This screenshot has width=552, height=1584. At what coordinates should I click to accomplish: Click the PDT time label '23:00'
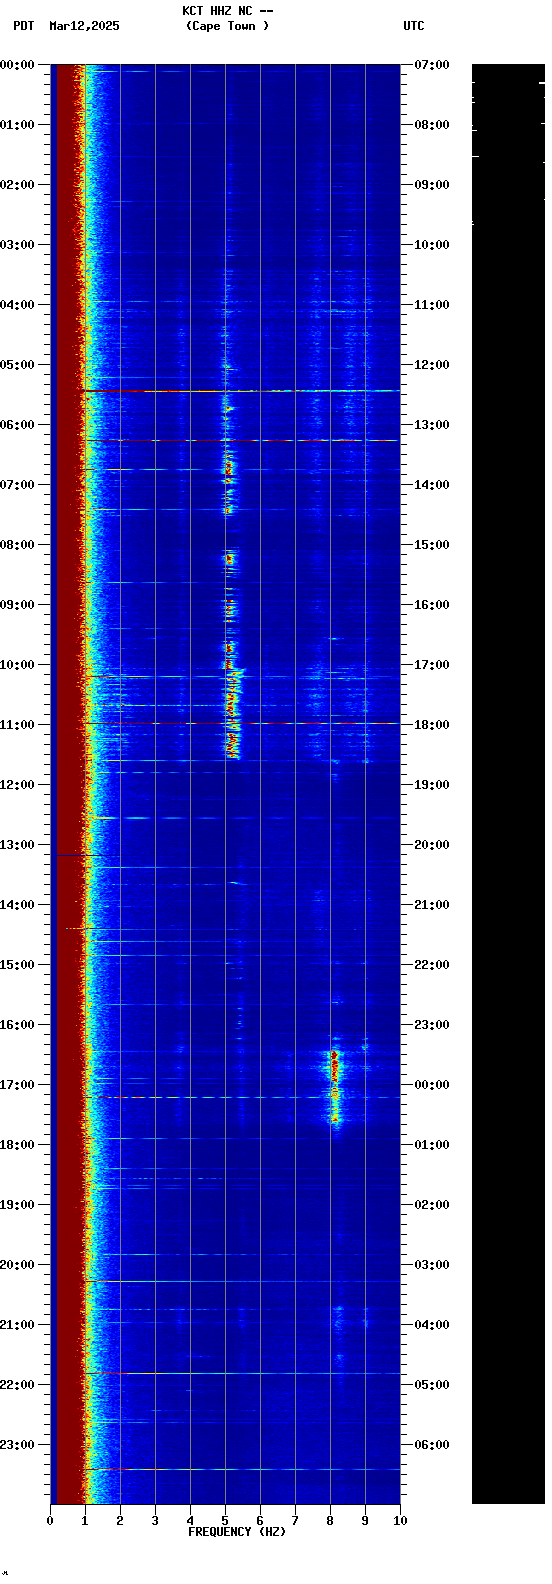pos(17,1445)
